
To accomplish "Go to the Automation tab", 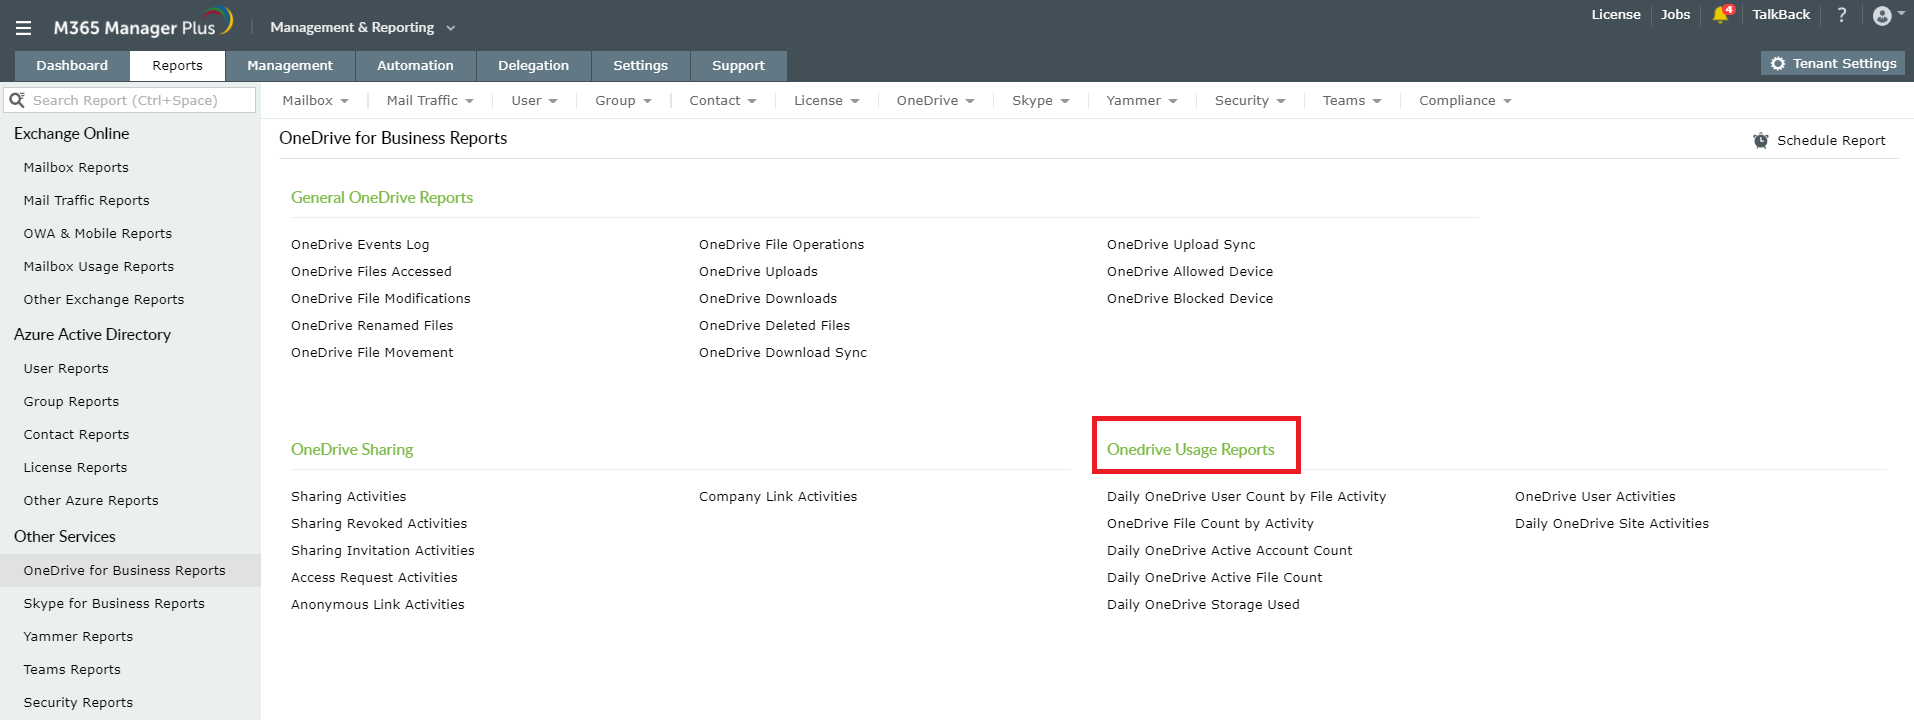I will pyautogui.click(x=415, y=66).
